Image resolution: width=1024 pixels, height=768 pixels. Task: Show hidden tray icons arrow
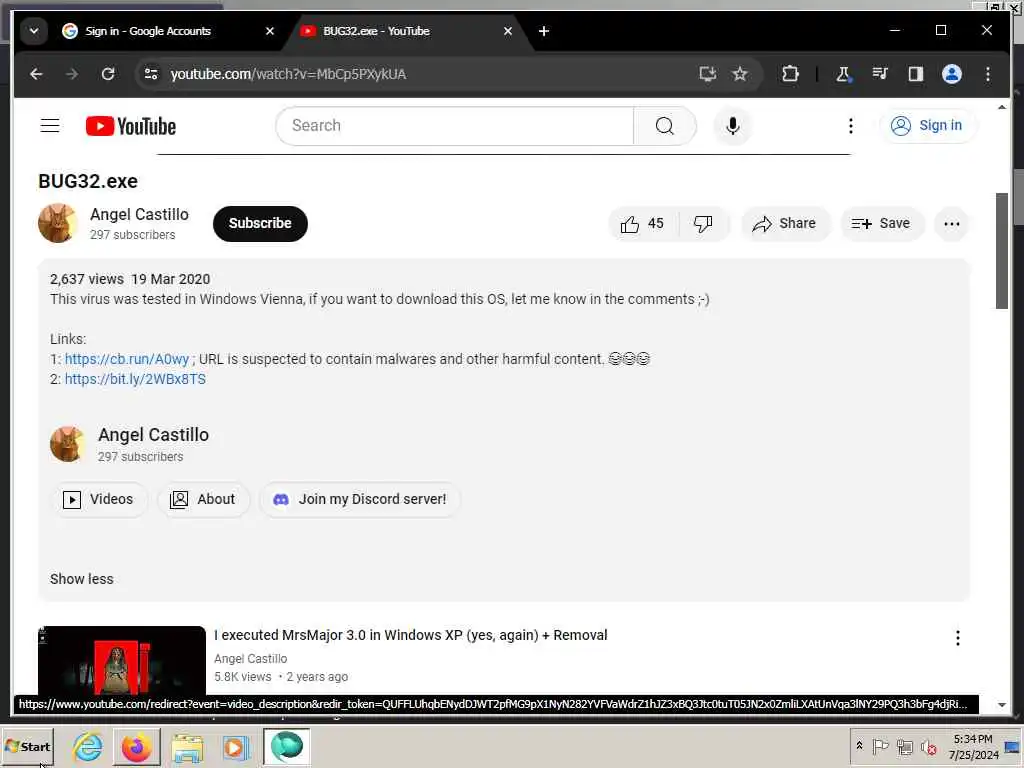click(859, 746)
